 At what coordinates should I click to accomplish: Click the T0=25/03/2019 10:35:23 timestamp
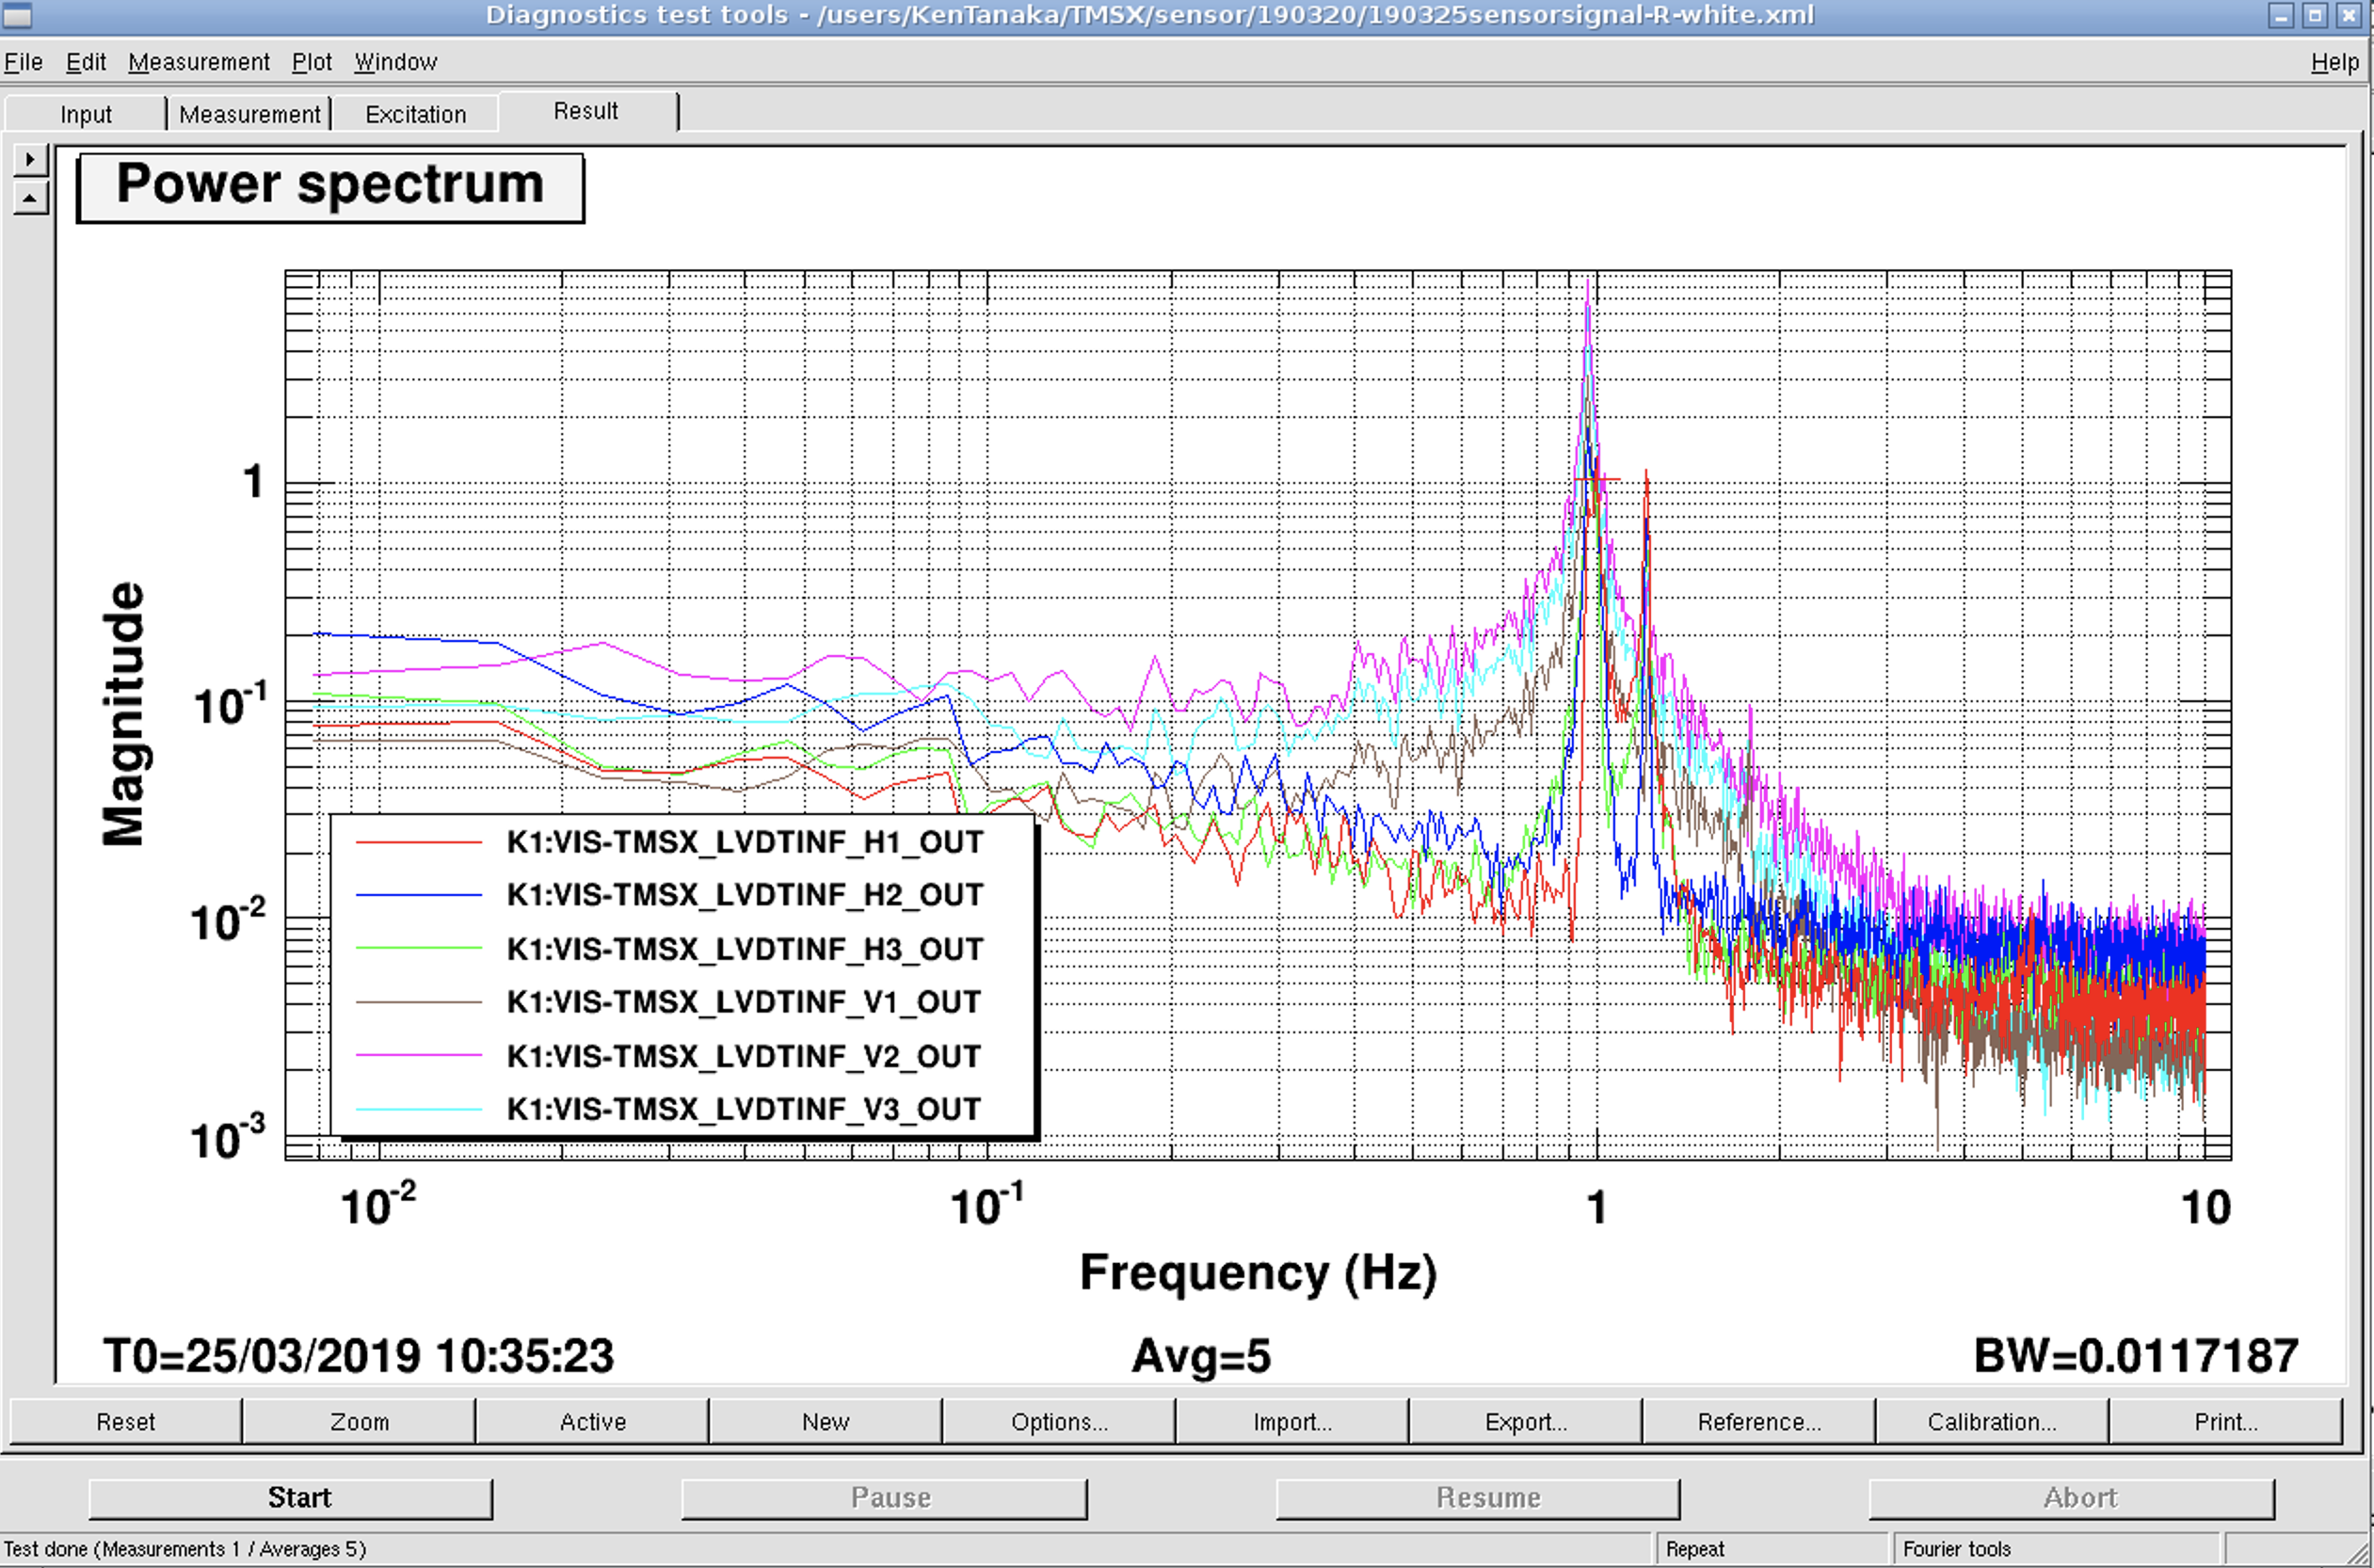(x=359, y=1356)
